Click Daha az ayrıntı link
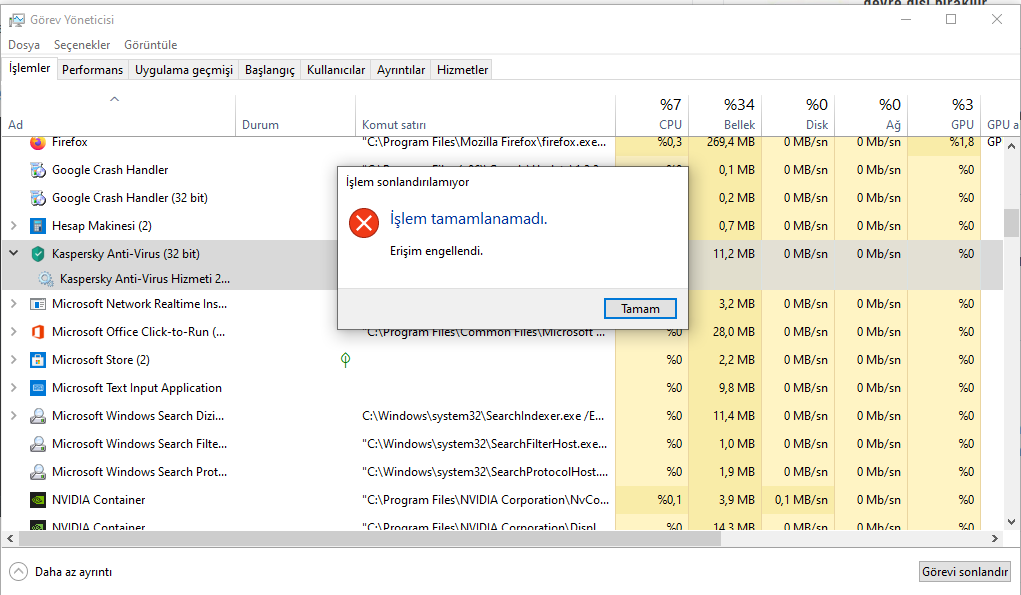The height and width of the screenshot is (595, 1021). 74,572
